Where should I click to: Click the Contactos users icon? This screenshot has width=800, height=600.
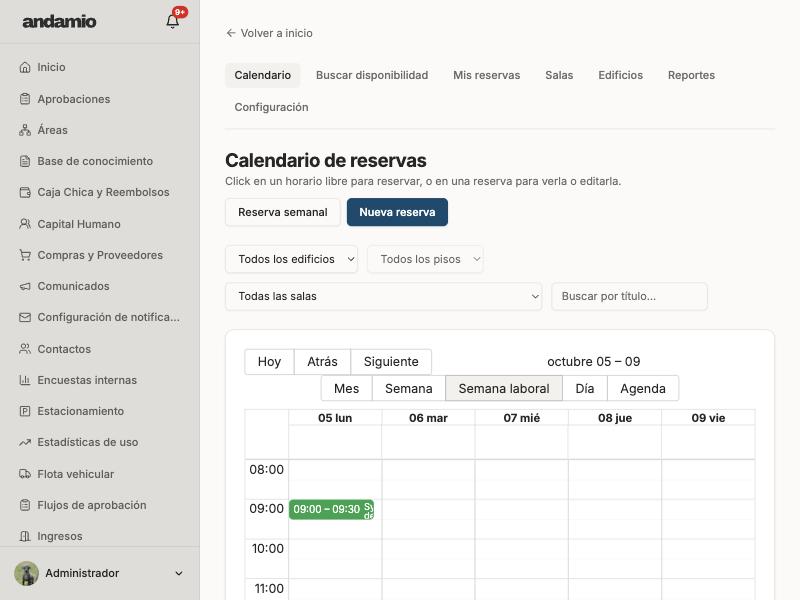pos(24,349)
